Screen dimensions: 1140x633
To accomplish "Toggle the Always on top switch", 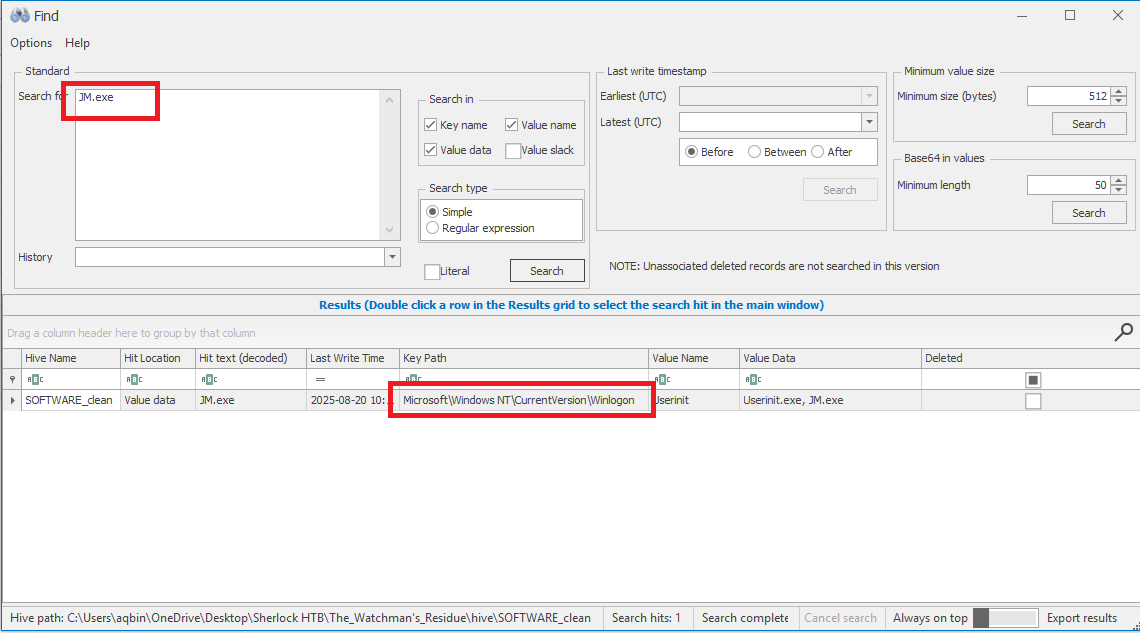I will pyautogui.click(x=1003, y=618).
